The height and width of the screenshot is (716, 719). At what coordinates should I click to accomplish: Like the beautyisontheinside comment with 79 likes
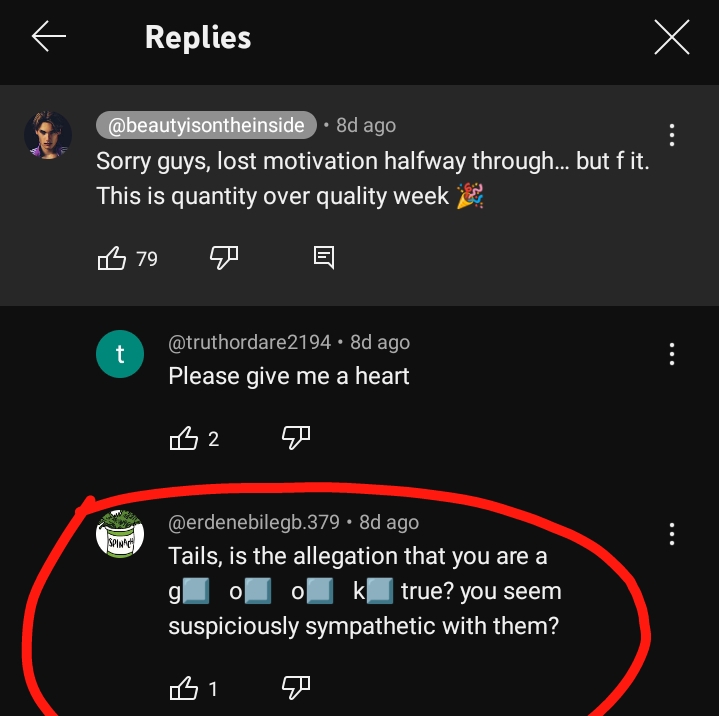111,258
